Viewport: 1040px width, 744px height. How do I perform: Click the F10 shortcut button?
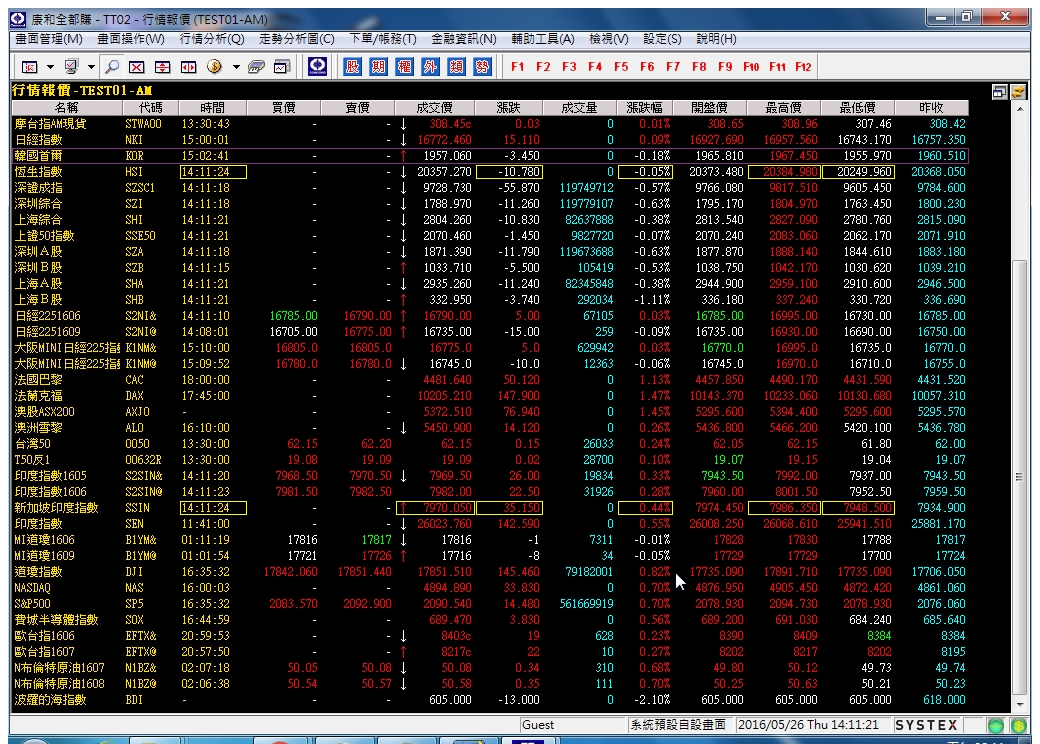(751, 67)
